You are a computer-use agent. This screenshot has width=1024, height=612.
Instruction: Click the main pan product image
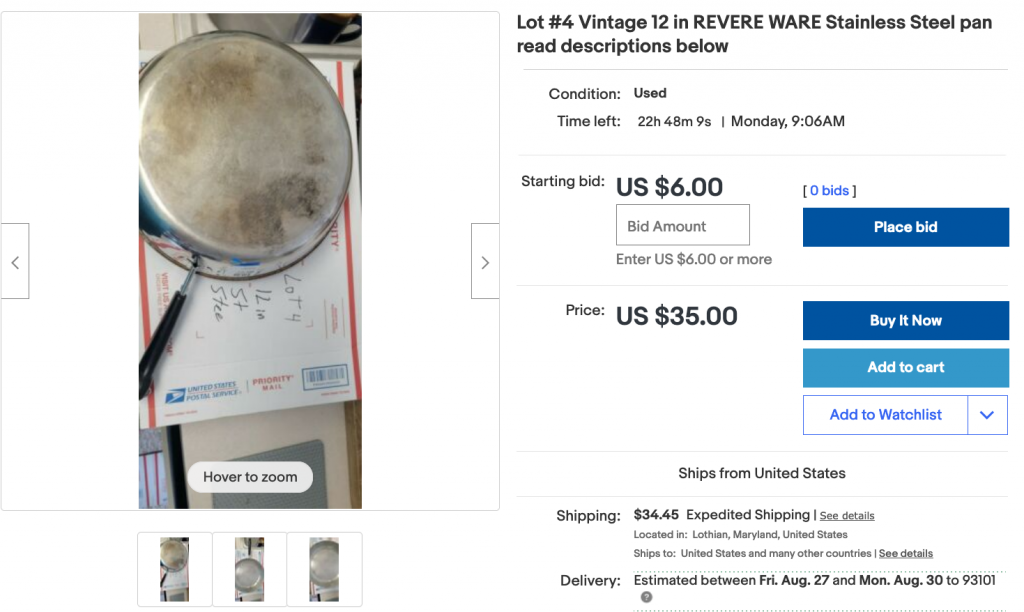tap(250, 261)
